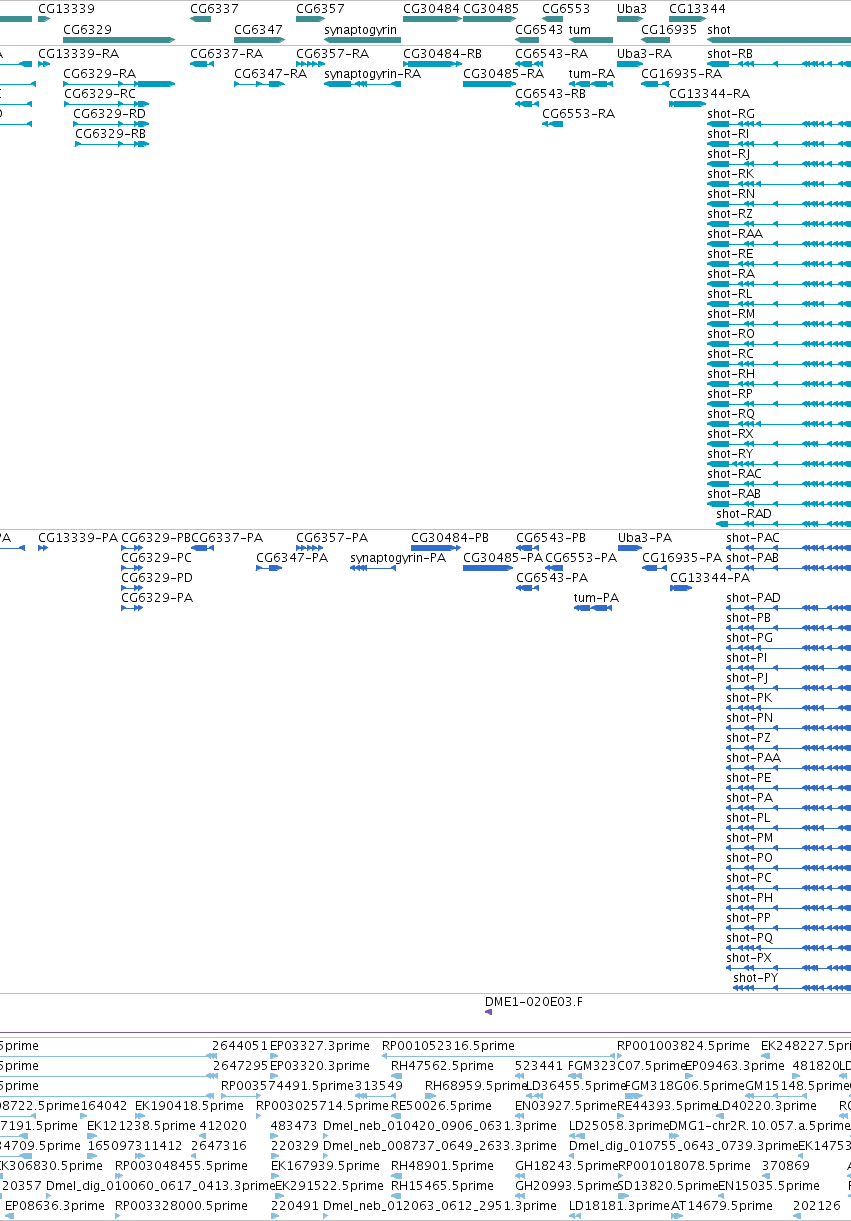Click EST label EP03327.3prime

pos(319,1045)
